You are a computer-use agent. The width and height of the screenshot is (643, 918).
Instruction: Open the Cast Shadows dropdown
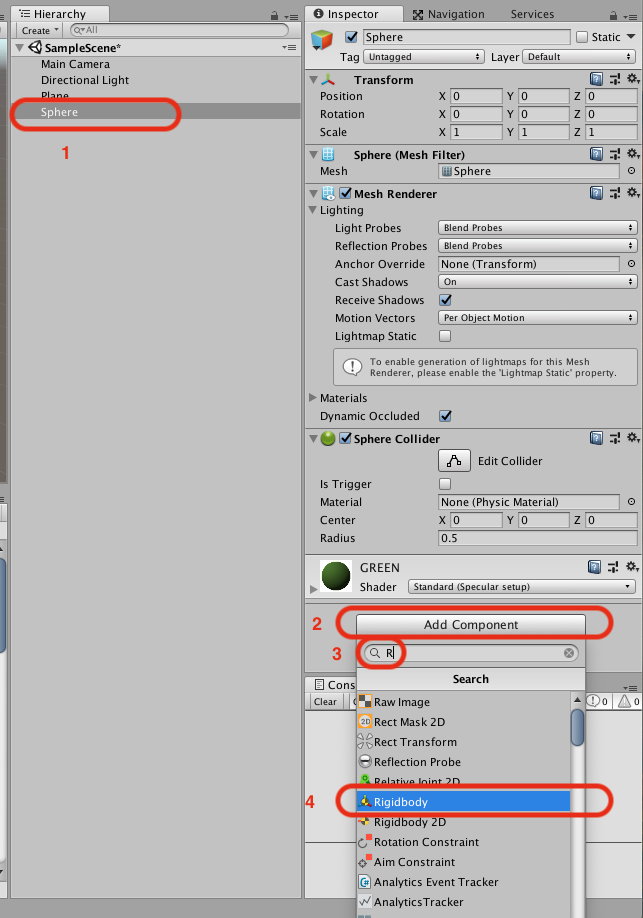(x=537, y=282)
